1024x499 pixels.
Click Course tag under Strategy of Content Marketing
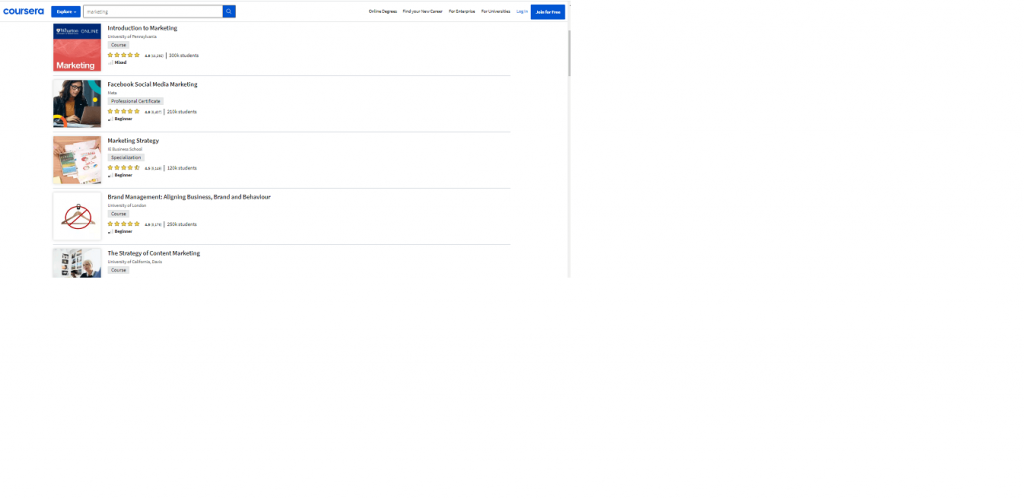click(x=118, y=270)
